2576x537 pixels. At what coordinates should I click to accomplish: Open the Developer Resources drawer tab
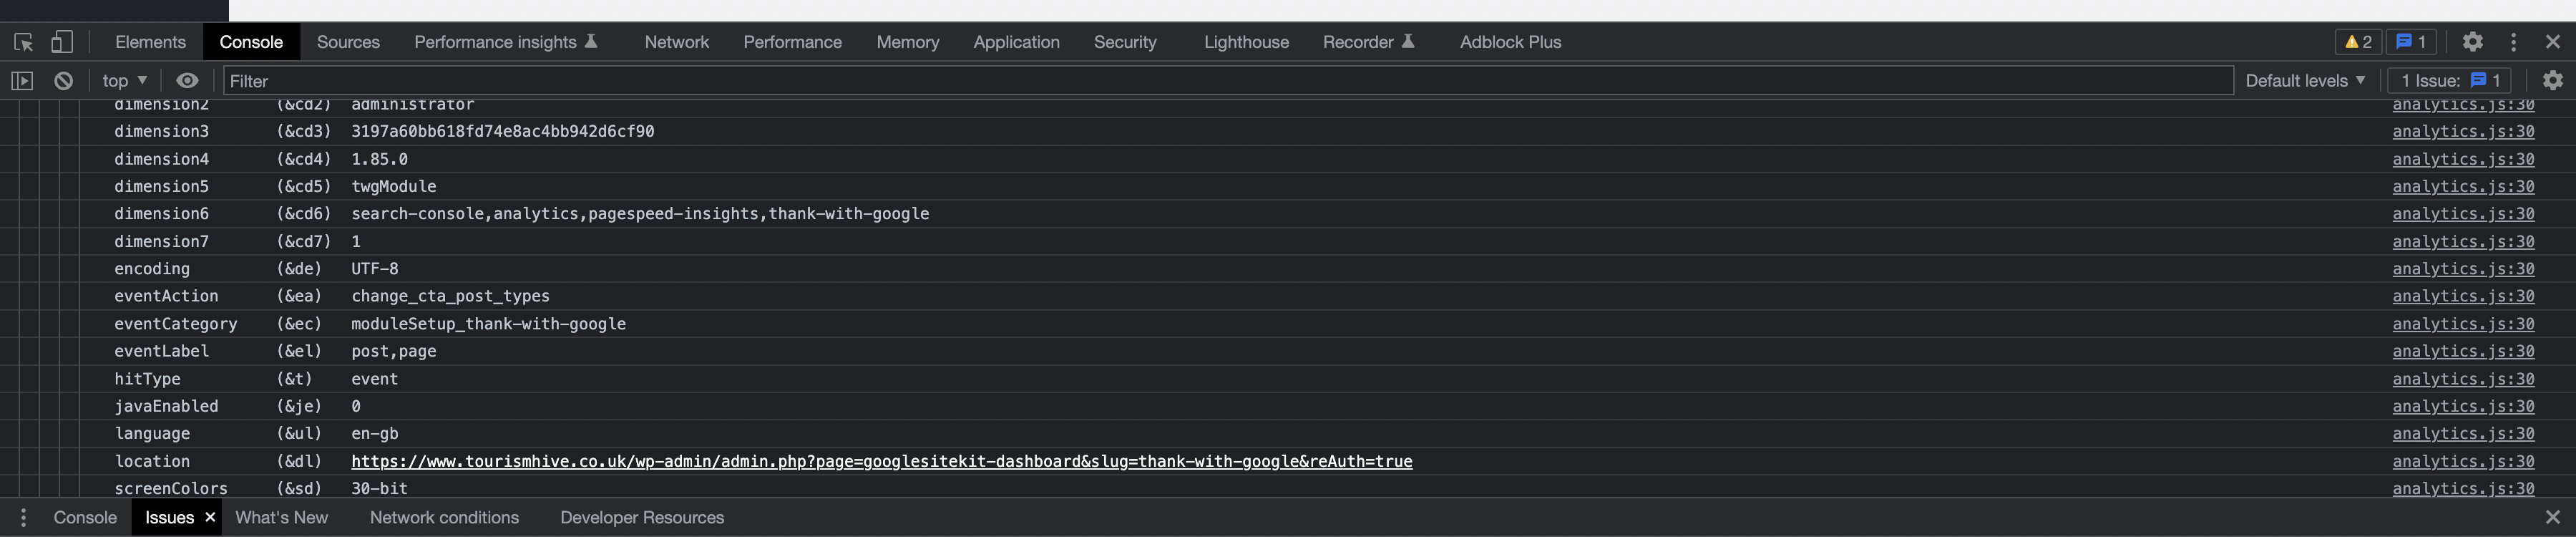coord(642,518)
